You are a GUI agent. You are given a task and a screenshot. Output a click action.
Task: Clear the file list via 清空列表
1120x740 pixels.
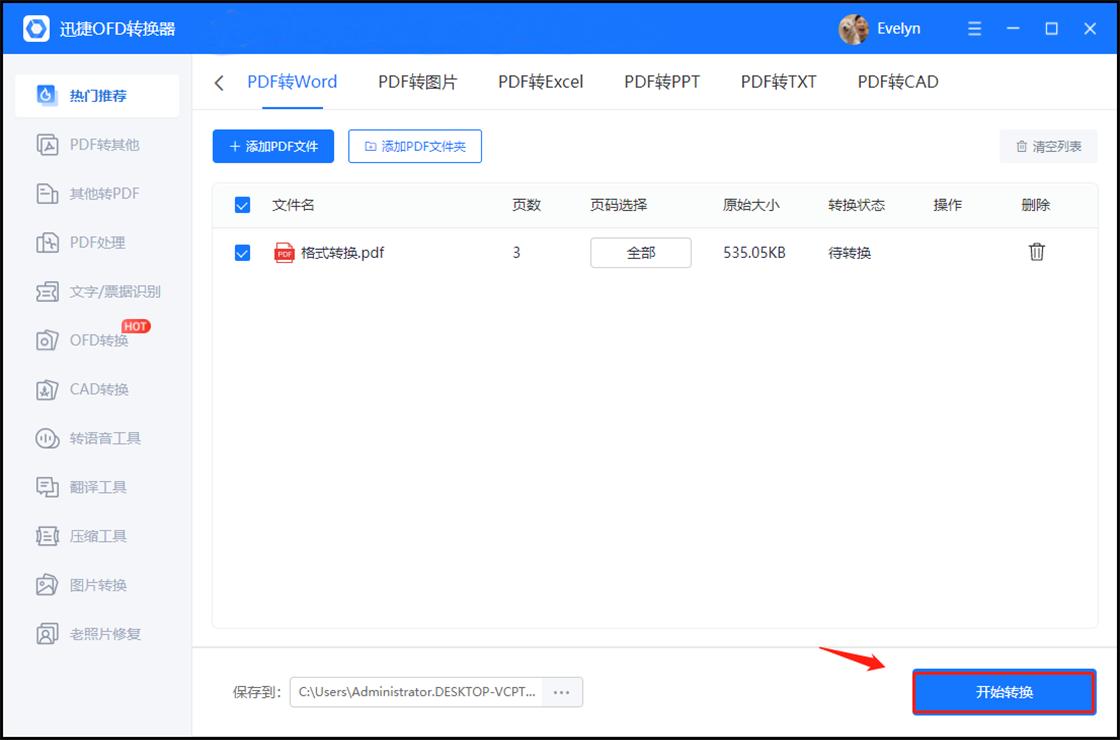point(1048,146)
